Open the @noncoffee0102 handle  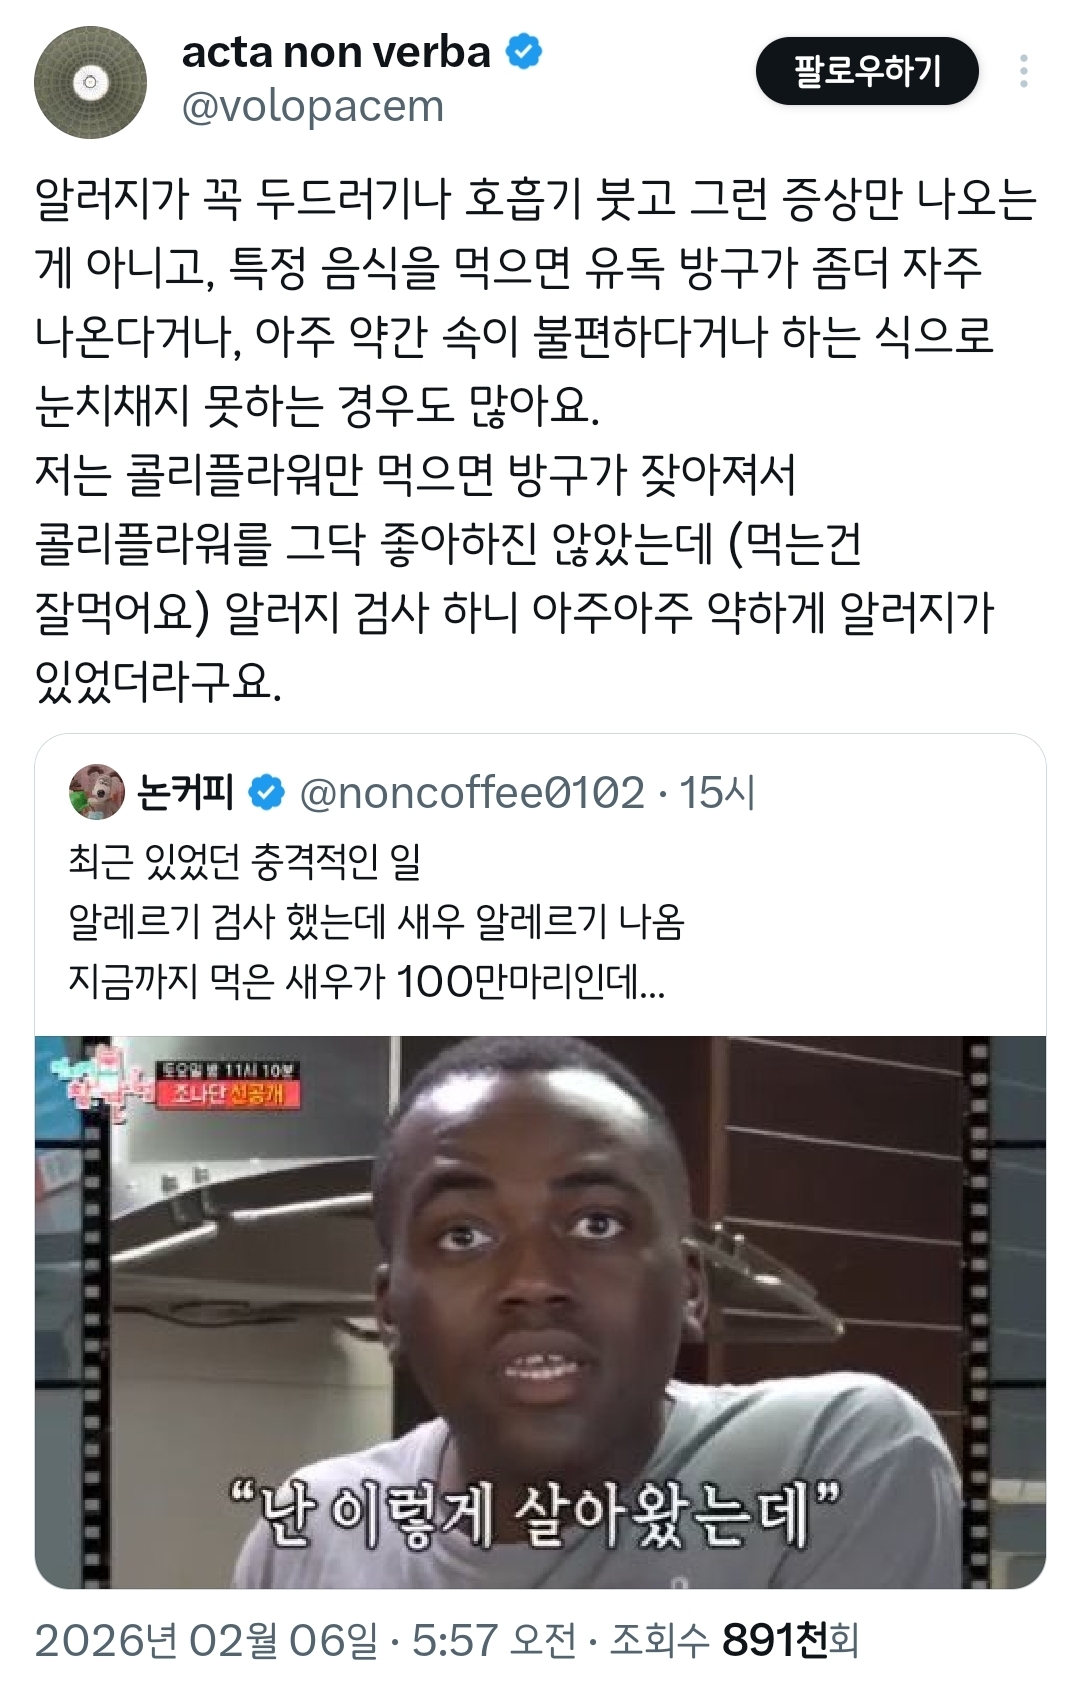pyautogui.click(x=472, y=793)
